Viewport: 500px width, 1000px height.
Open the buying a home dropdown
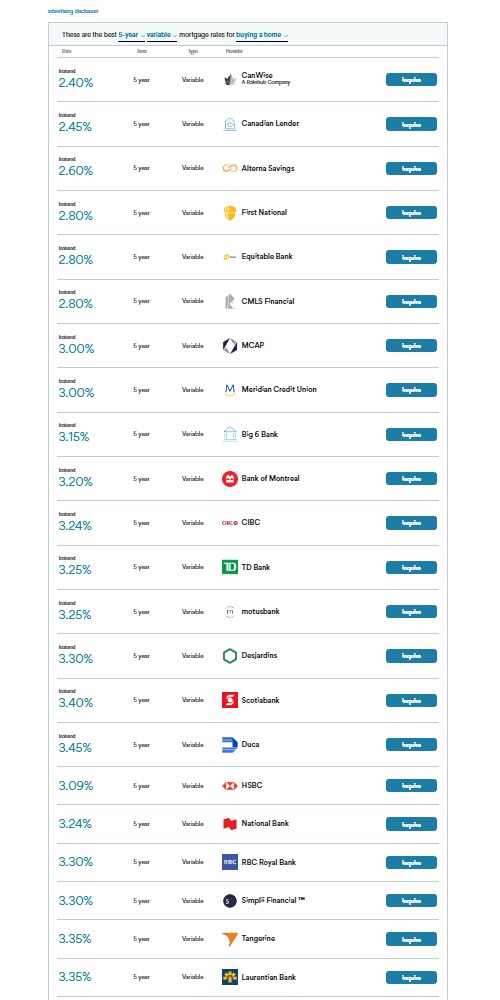261,35
